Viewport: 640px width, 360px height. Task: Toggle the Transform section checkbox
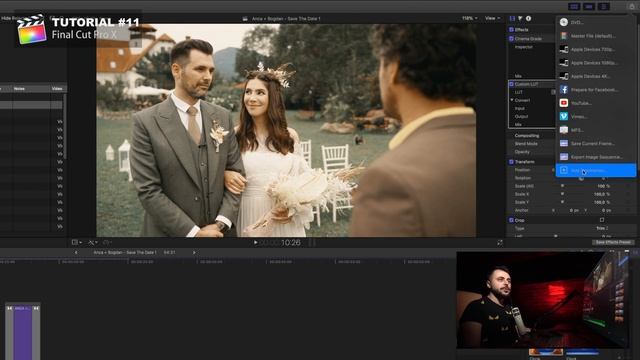pos(511,162)
